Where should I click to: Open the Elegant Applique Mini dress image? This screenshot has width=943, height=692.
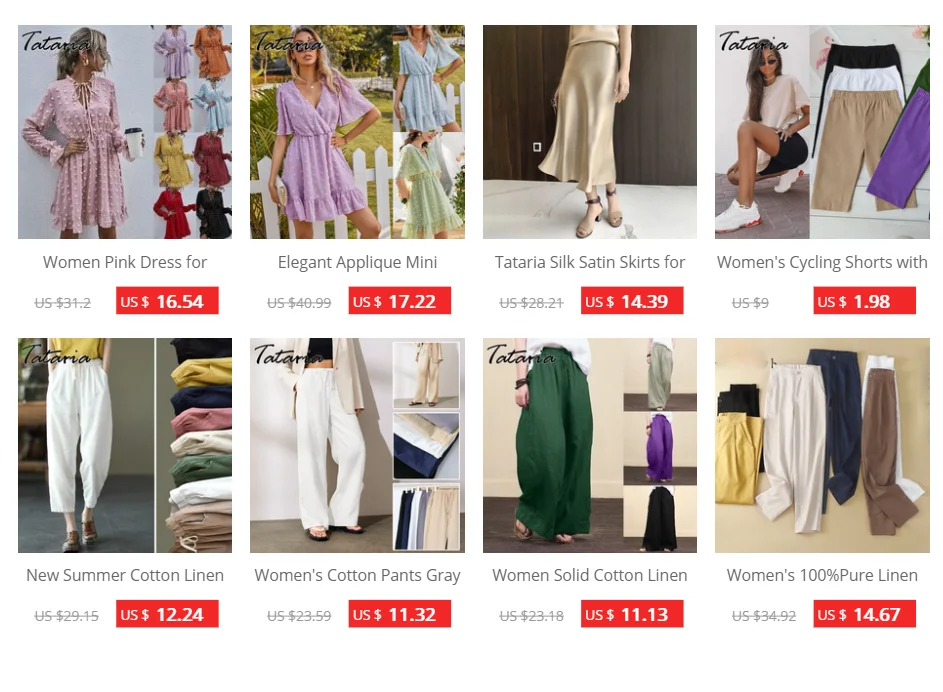(x=357, y=132)
